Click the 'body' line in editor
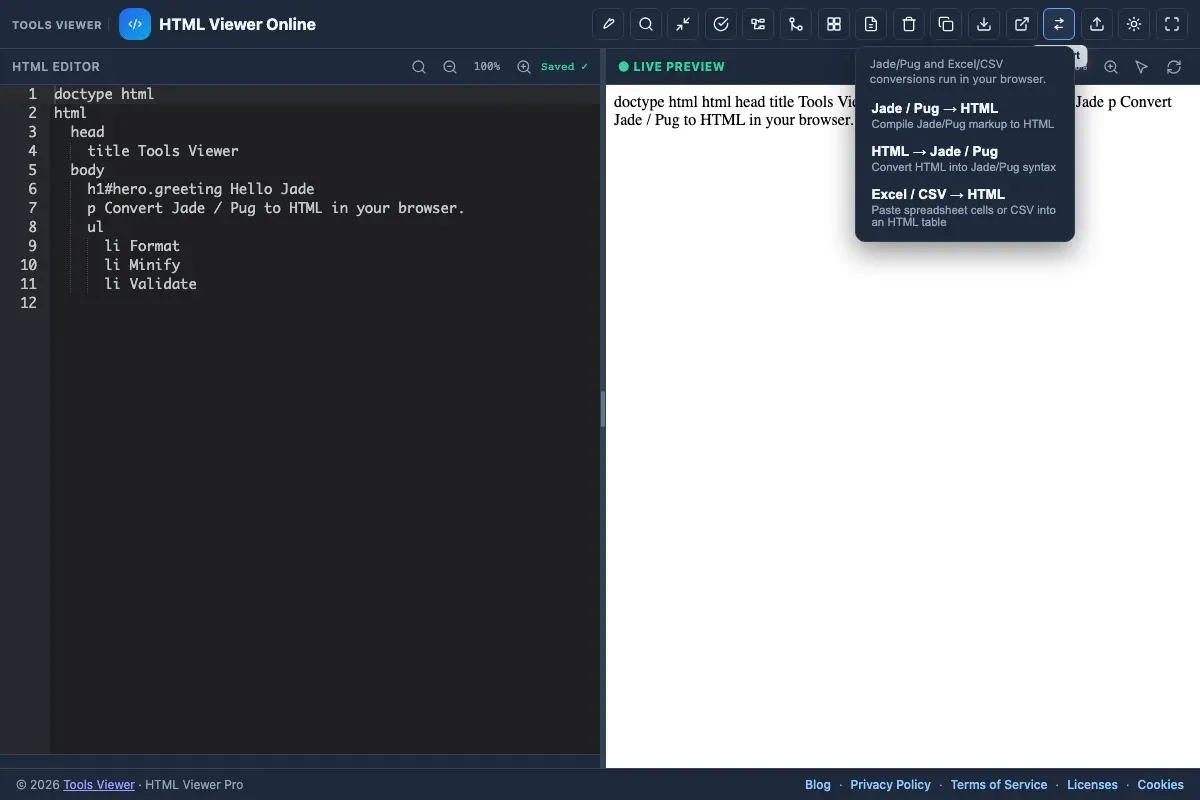The image size is (1200, 800). [x=87, y=170]
